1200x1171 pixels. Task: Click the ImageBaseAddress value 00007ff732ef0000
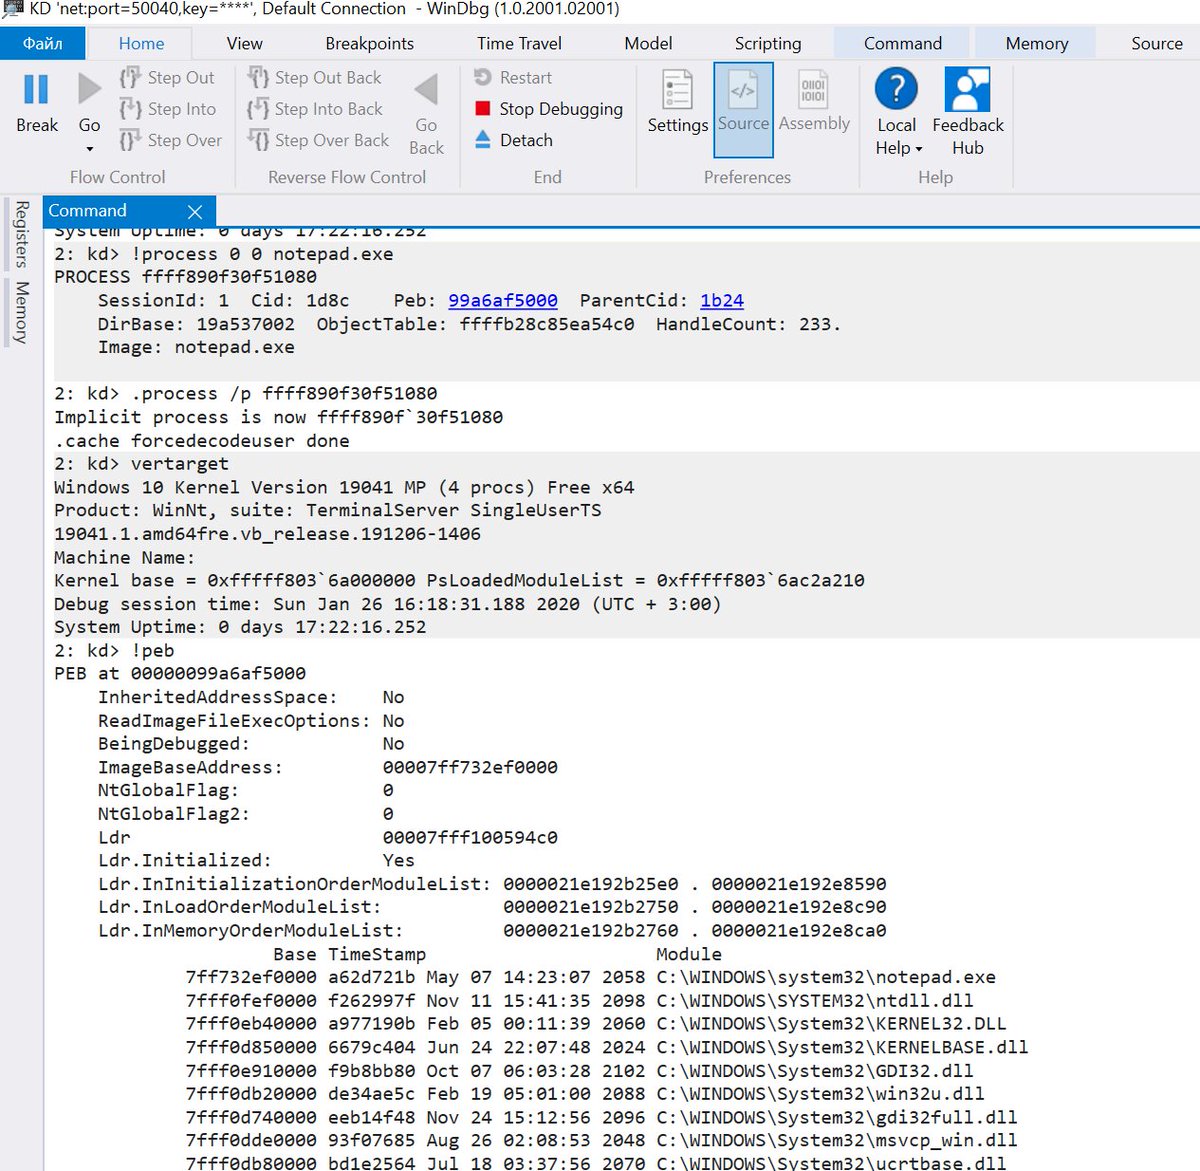470,767
